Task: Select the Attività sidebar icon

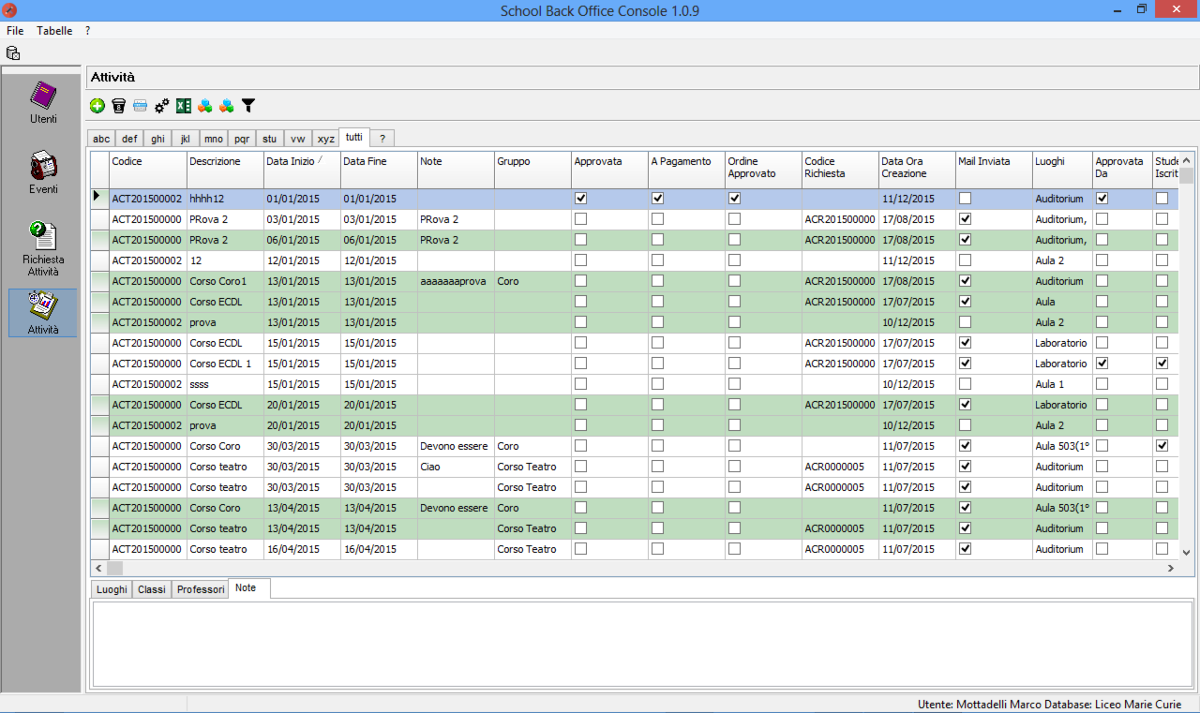Action: [x=43, y=312]
